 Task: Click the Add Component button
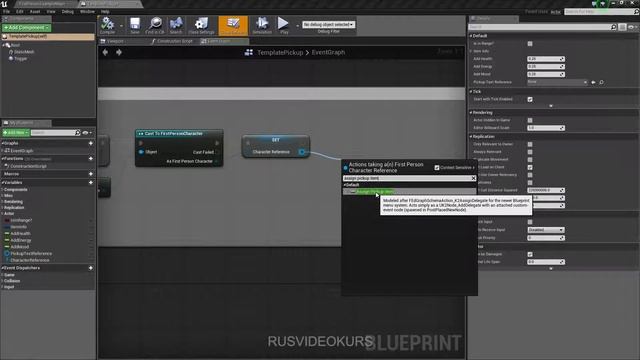click(x=26, y=27)
